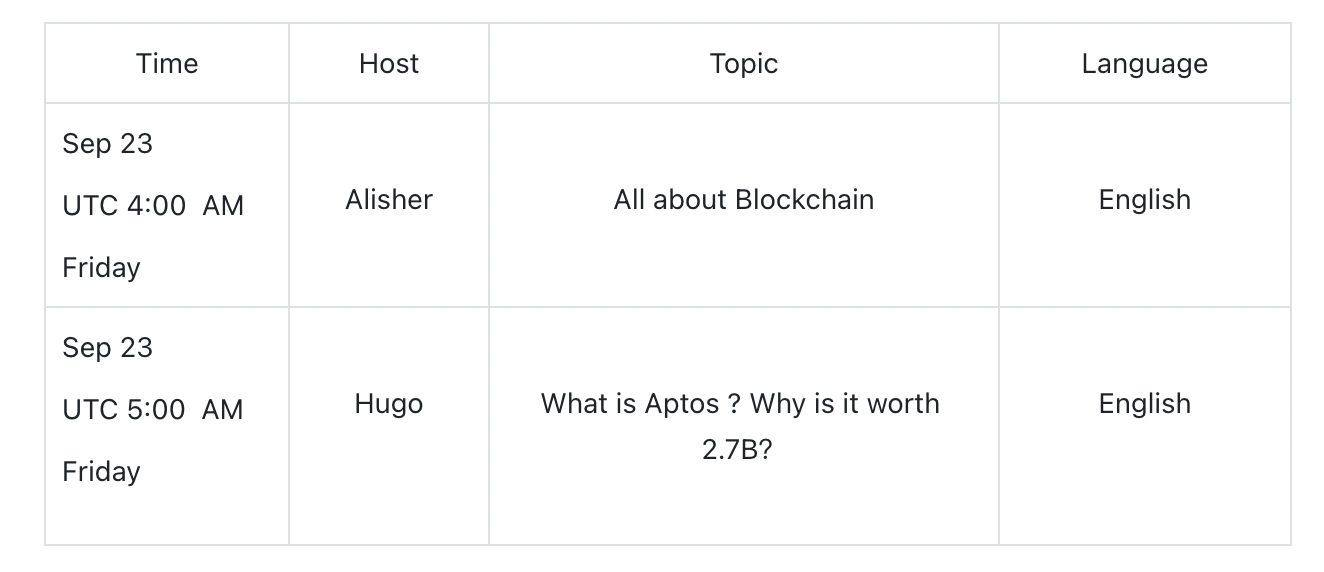Select the Host column header

click(x=389, y=64)
